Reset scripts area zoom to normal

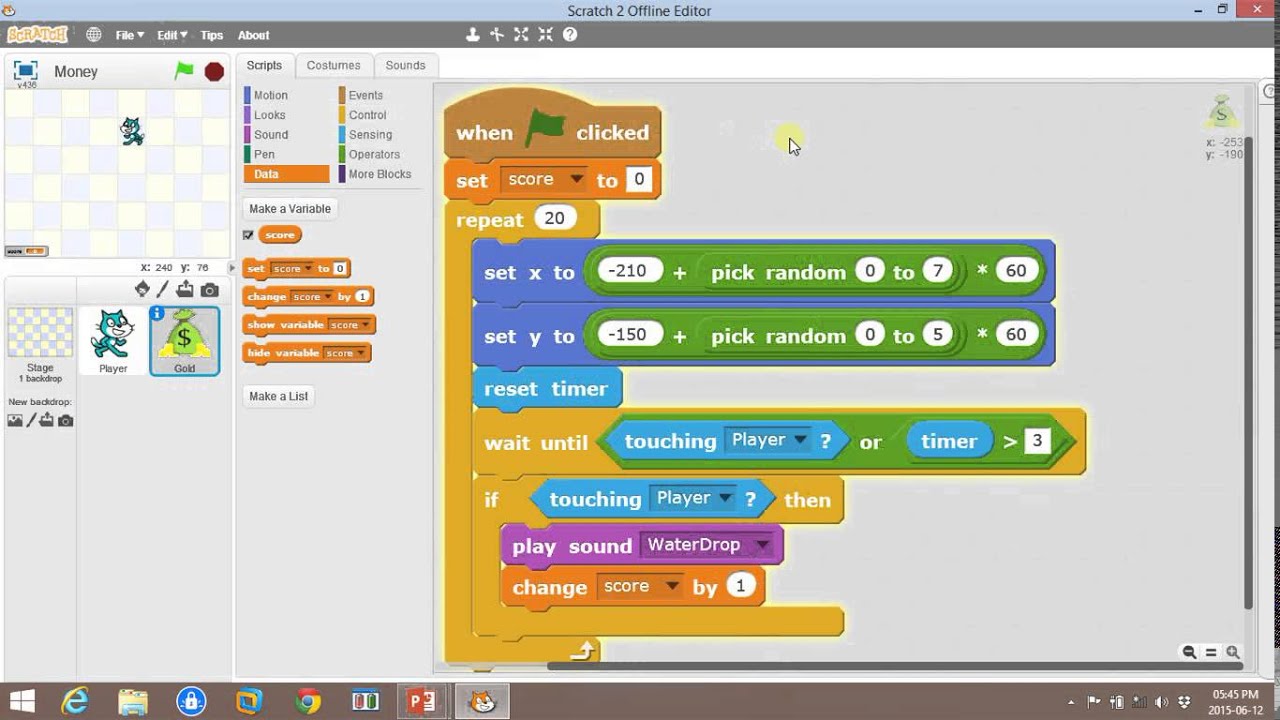tap(1211, 652)
